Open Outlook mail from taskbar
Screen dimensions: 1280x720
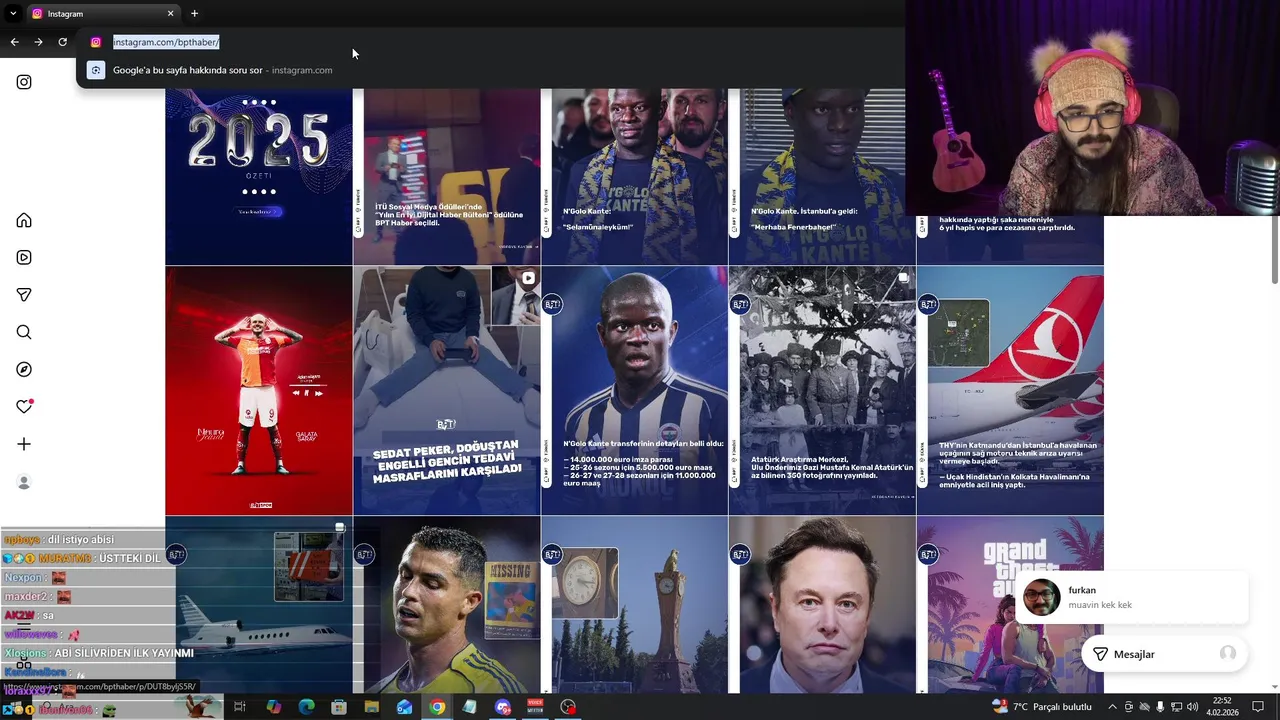pyautogui.click(x=404, y=707)
